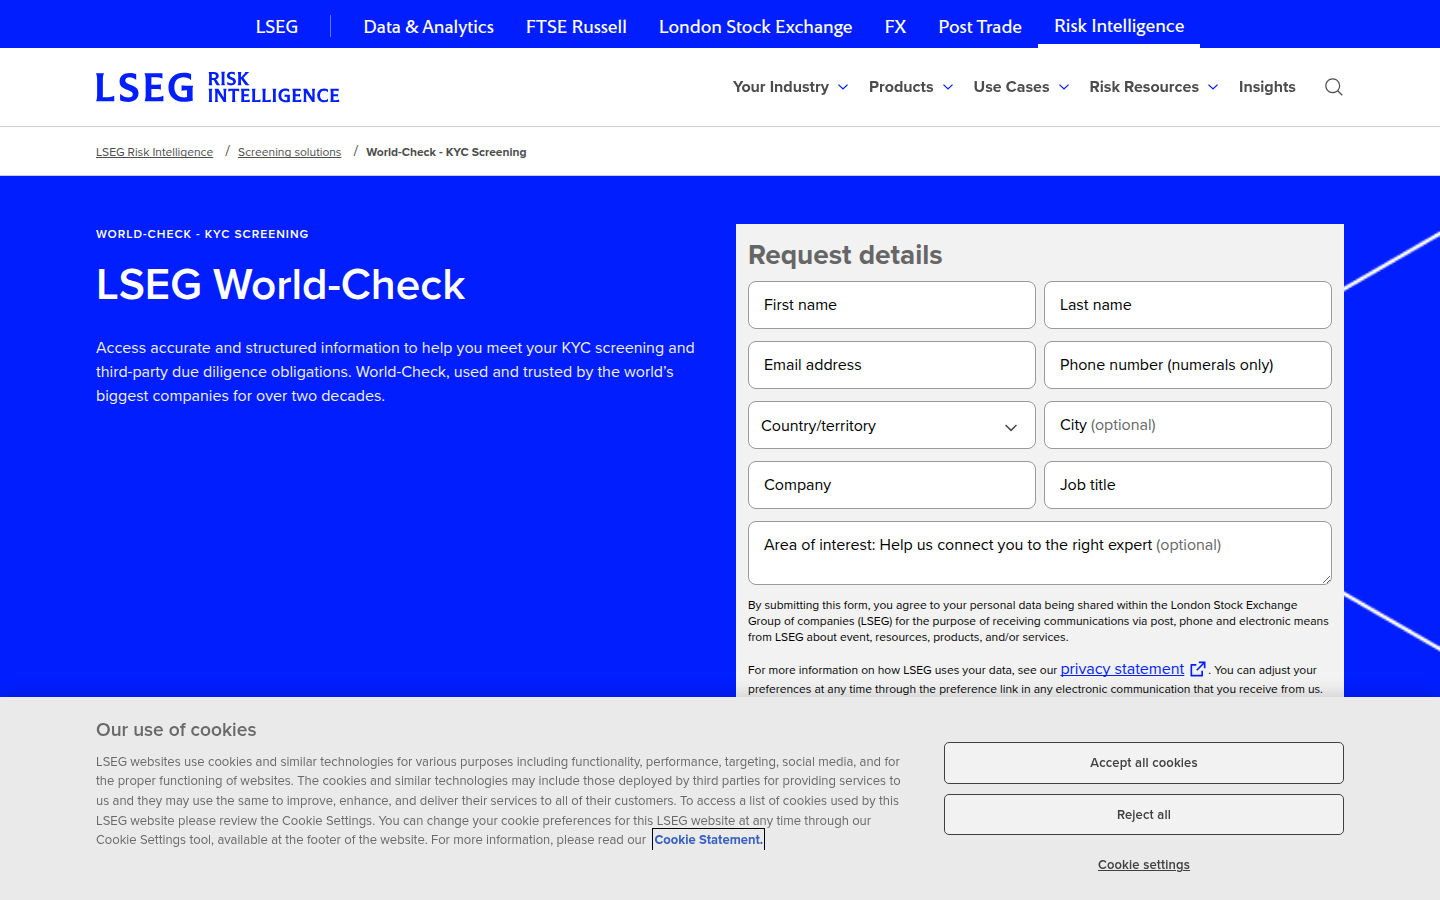The height and width of the screenshot is (900, 1440).
Task: Click the LSEG Risk Intelligence logo
Action: [218, 87]
